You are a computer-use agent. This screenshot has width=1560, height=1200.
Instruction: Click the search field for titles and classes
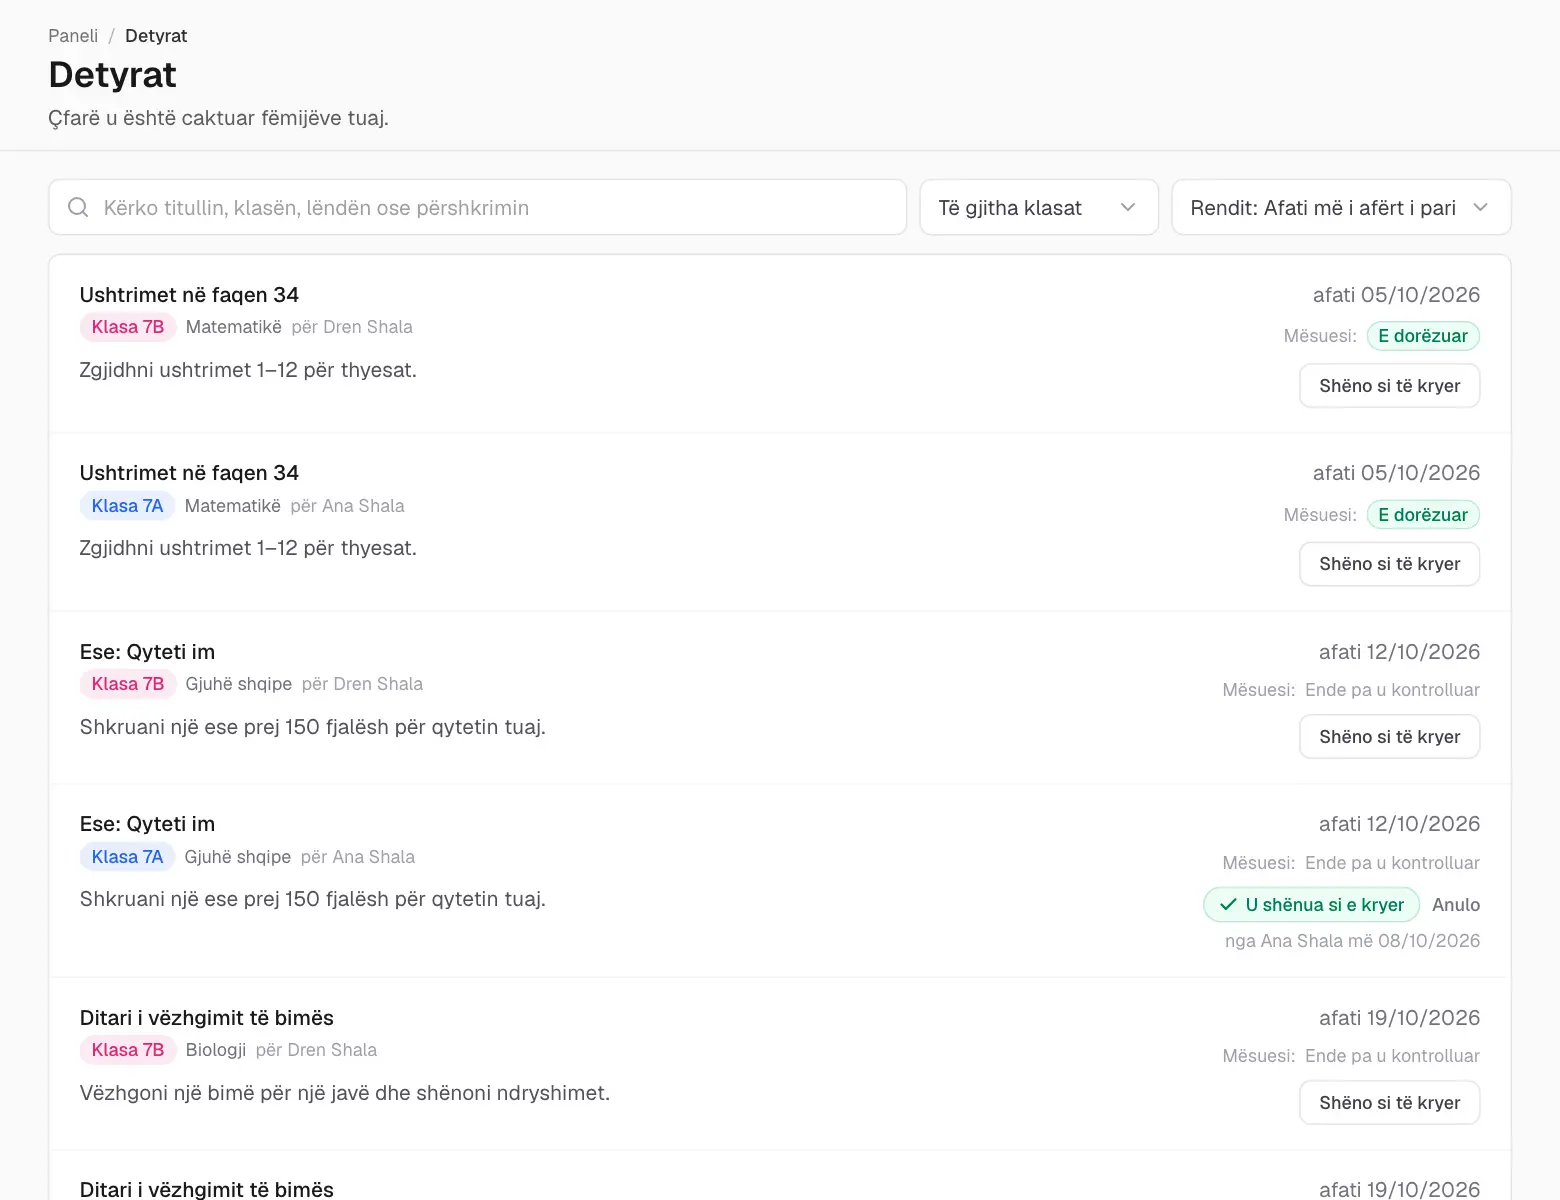478,207
